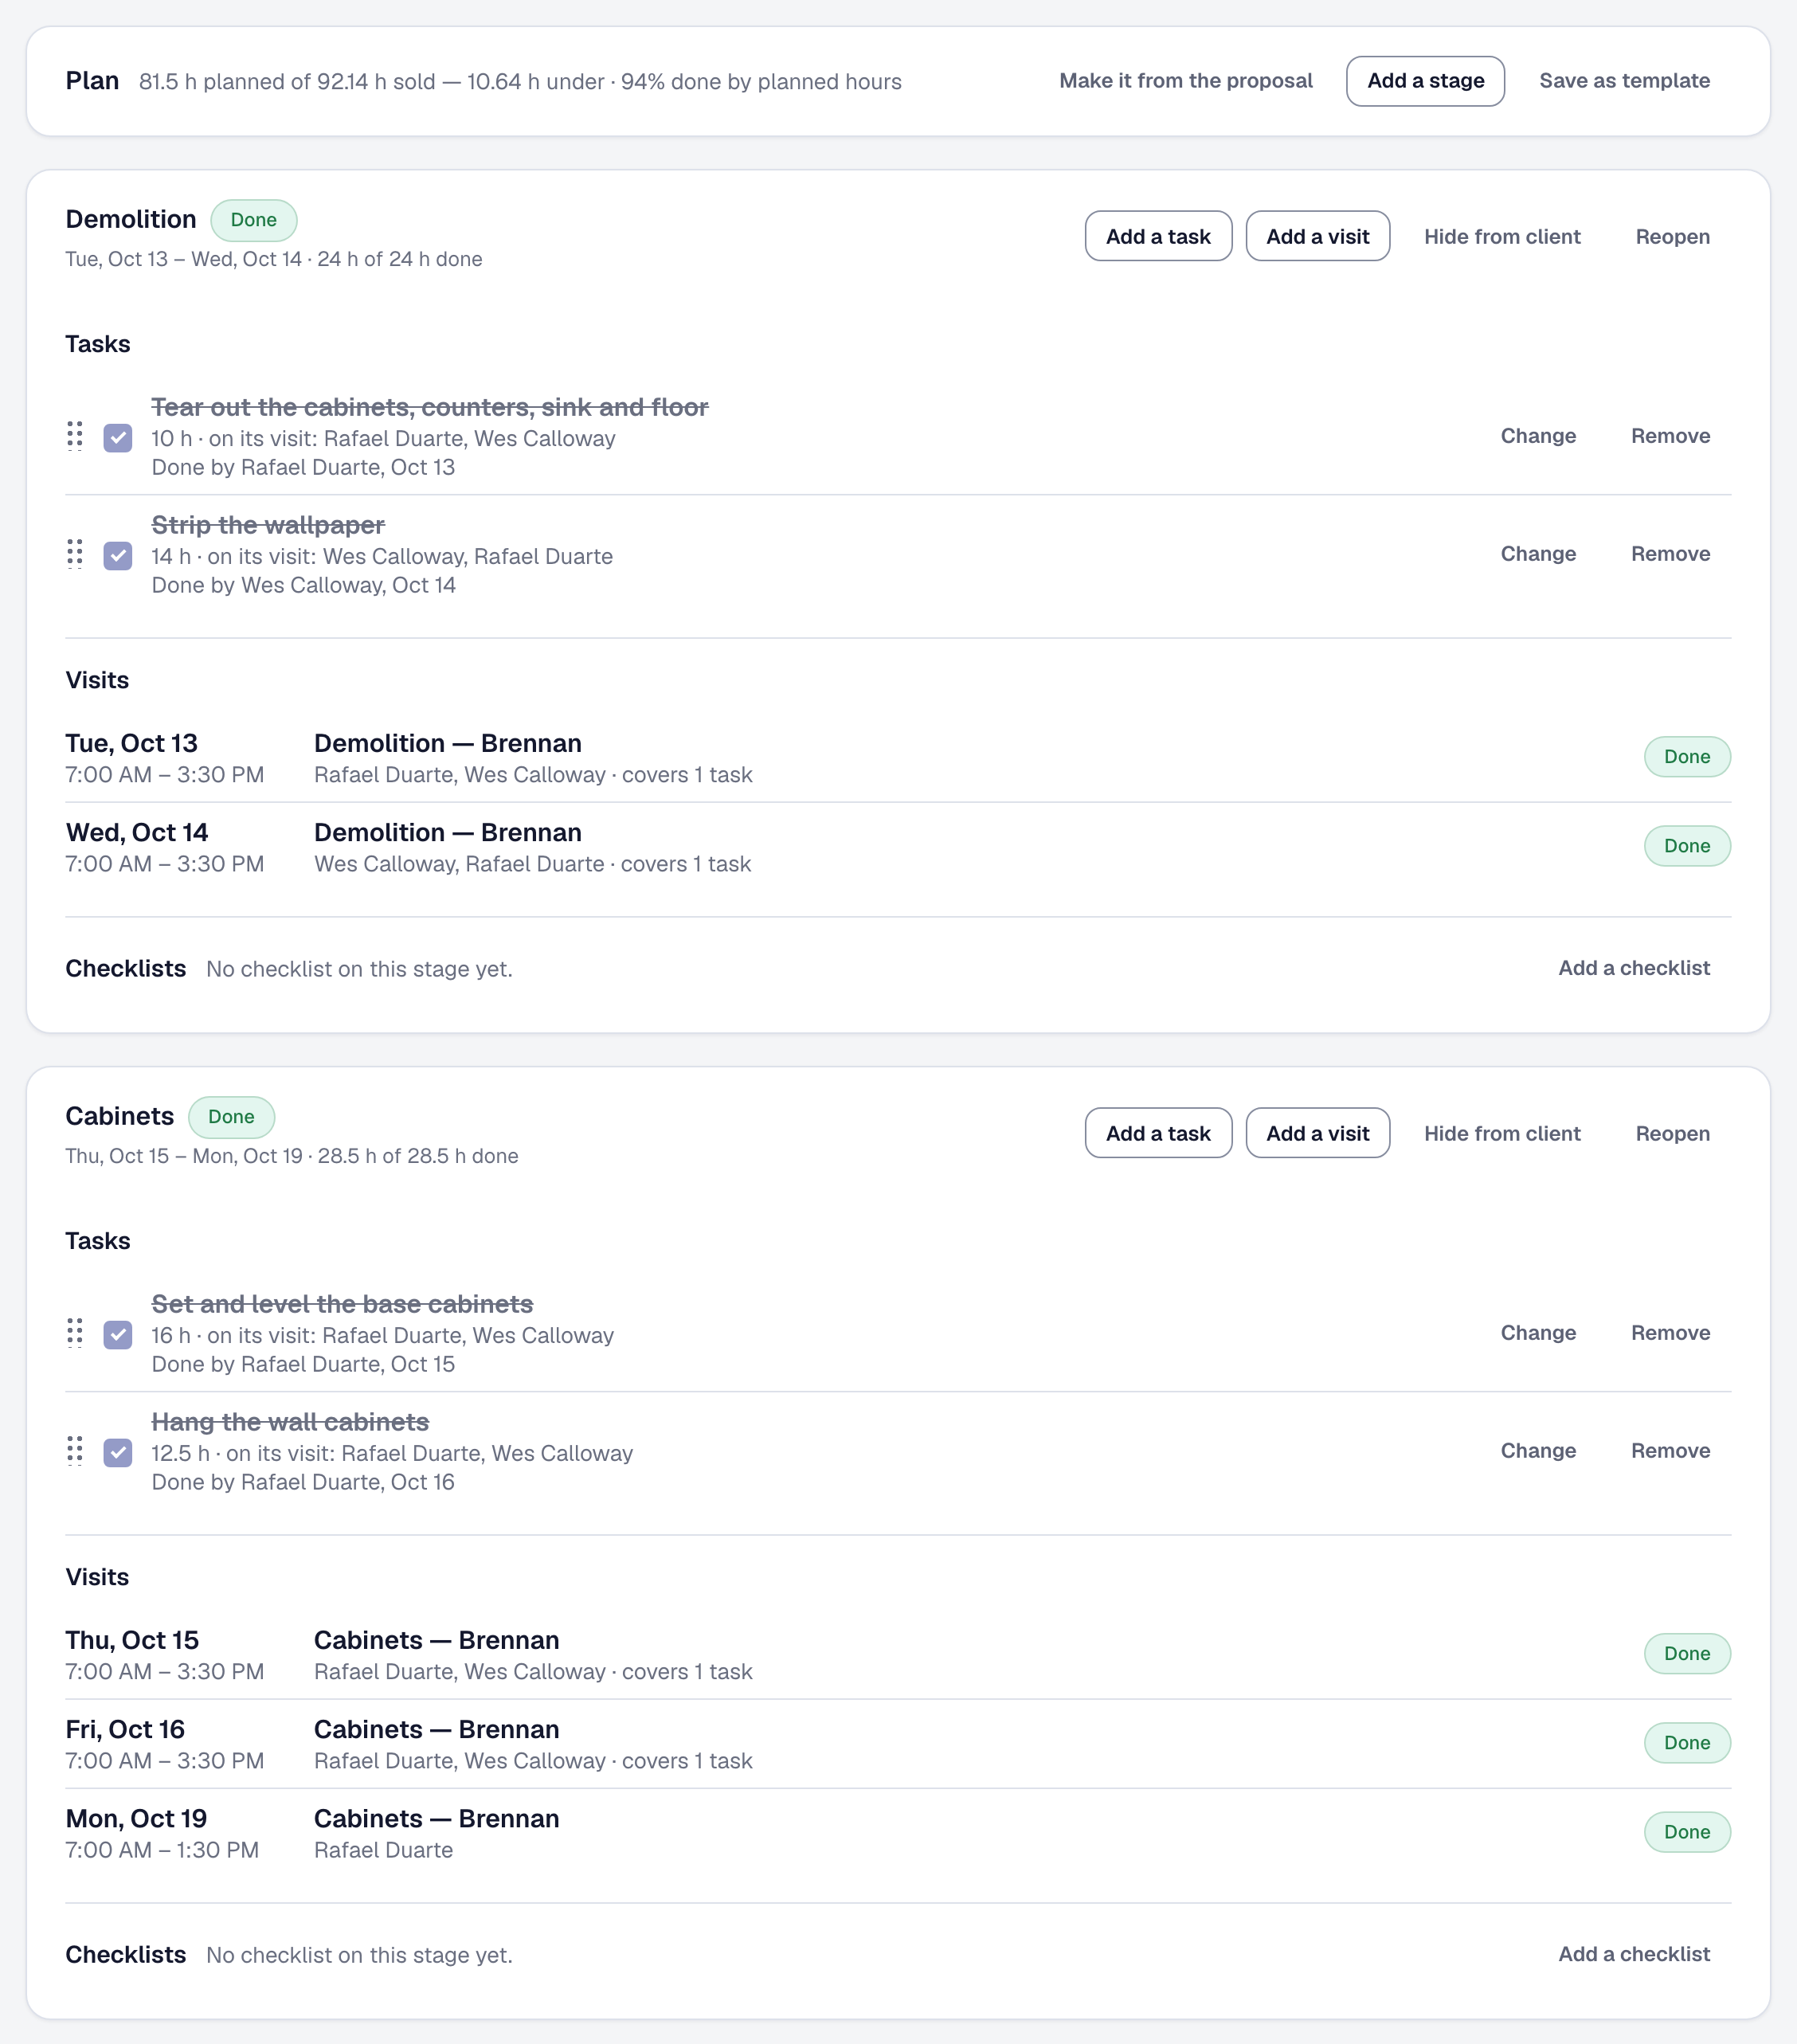Remove the Strip the wallpaper task
This screenshot has width=1797, height=2044.
pyautogui.click(x=1670, y=554)
